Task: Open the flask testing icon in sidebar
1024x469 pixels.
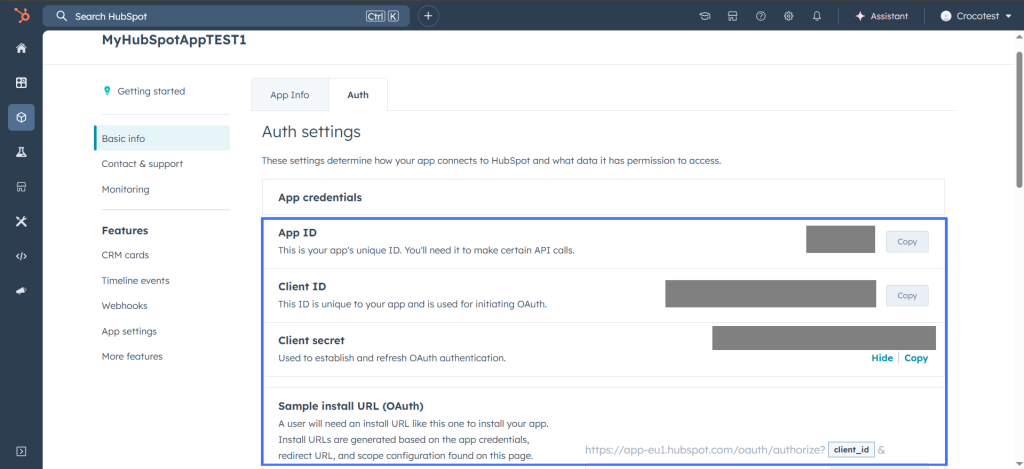Action: point(21,152)
